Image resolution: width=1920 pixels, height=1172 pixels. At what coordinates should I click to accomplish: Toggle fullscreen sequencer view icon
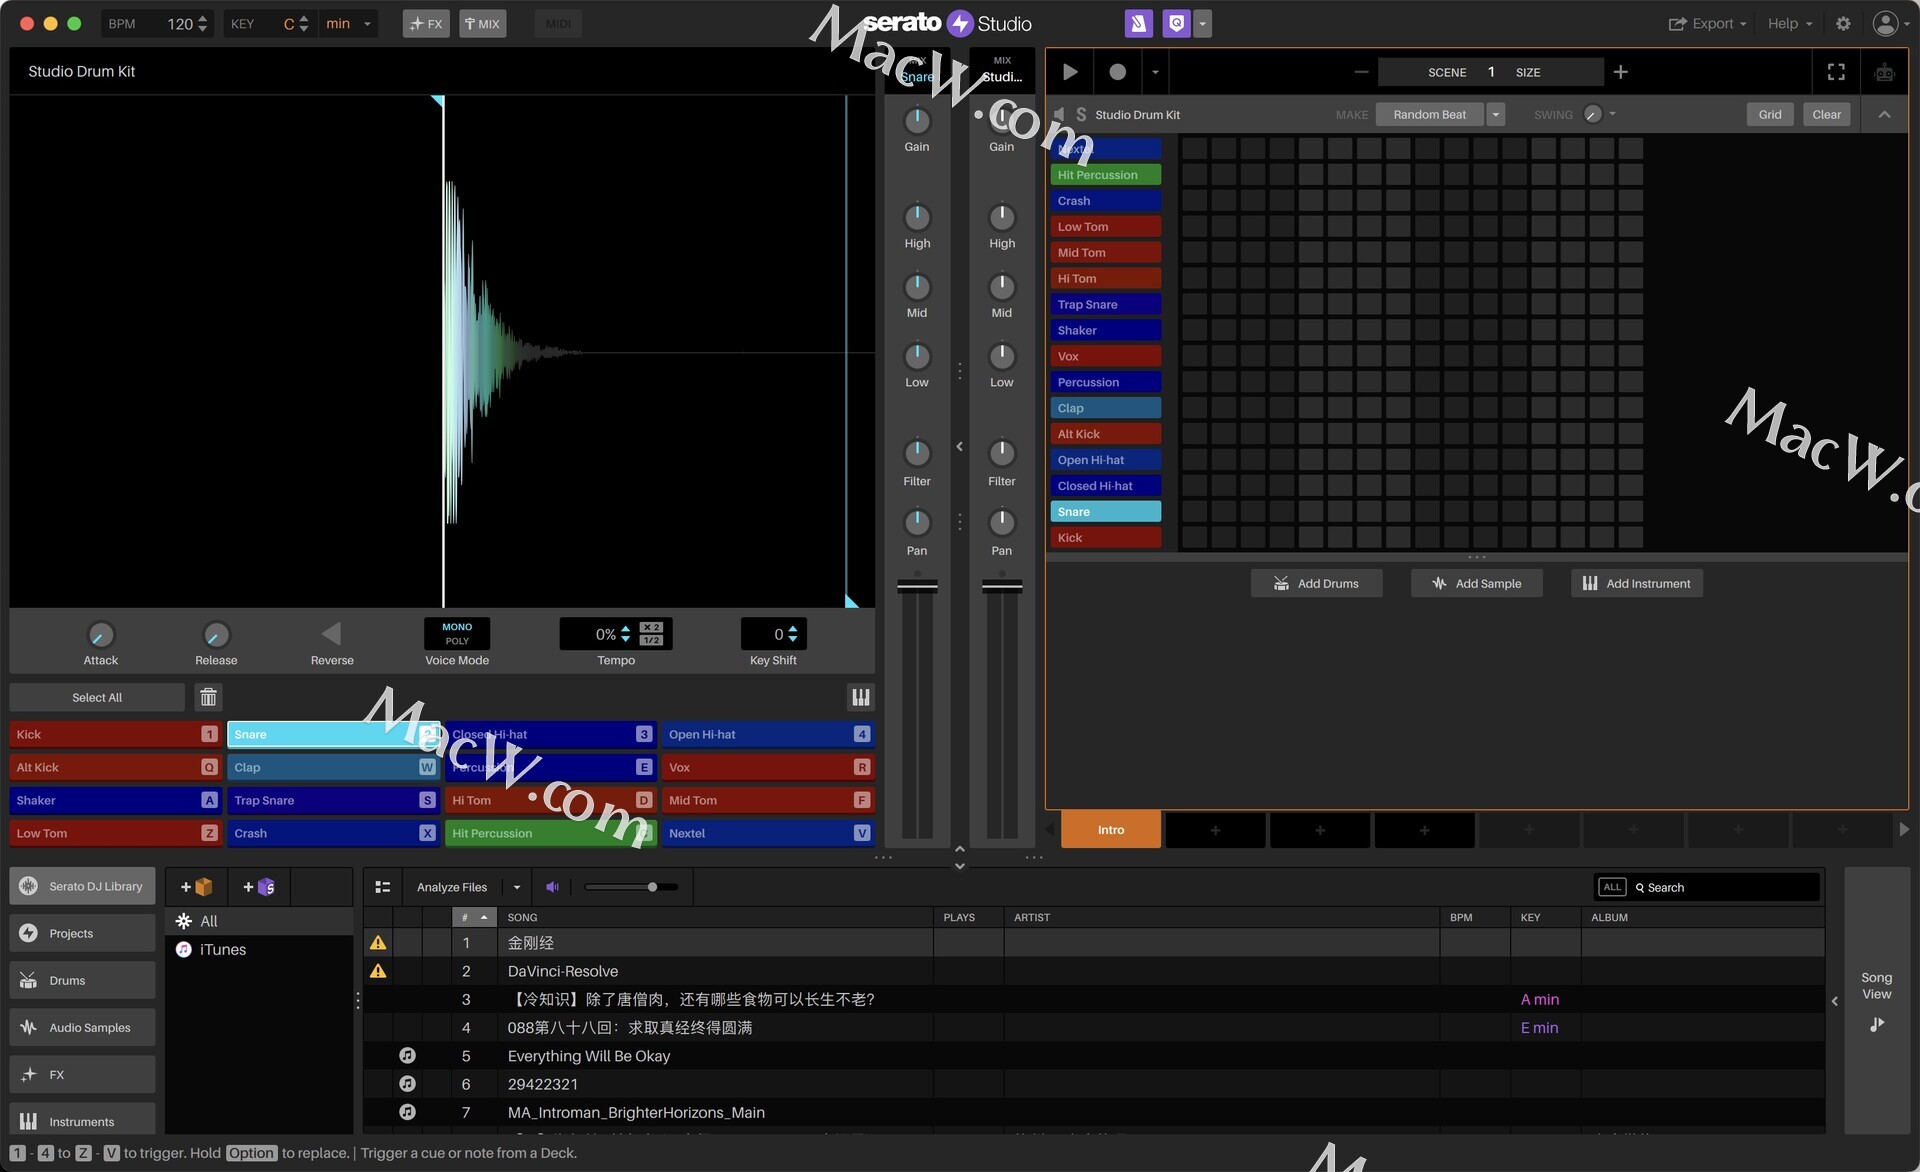[1836, 72]
